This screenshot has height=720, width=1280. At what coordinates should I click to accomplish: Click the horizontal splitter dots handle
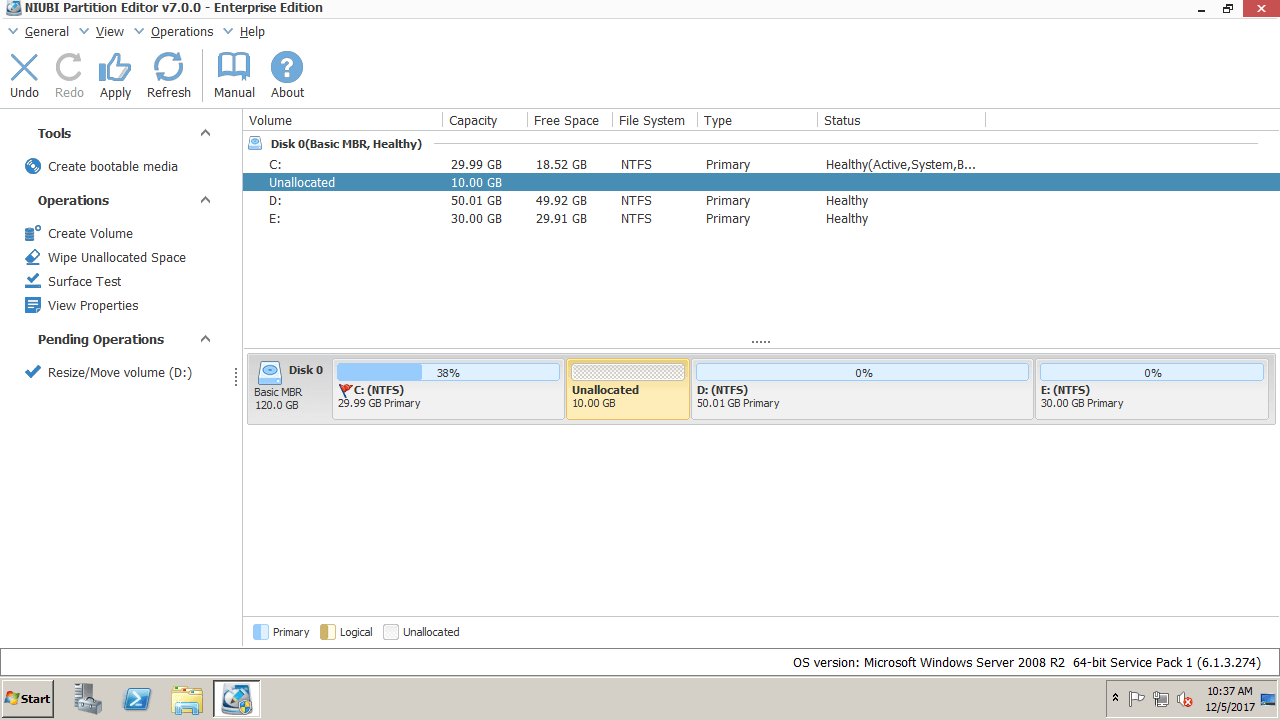pos(761,342)
